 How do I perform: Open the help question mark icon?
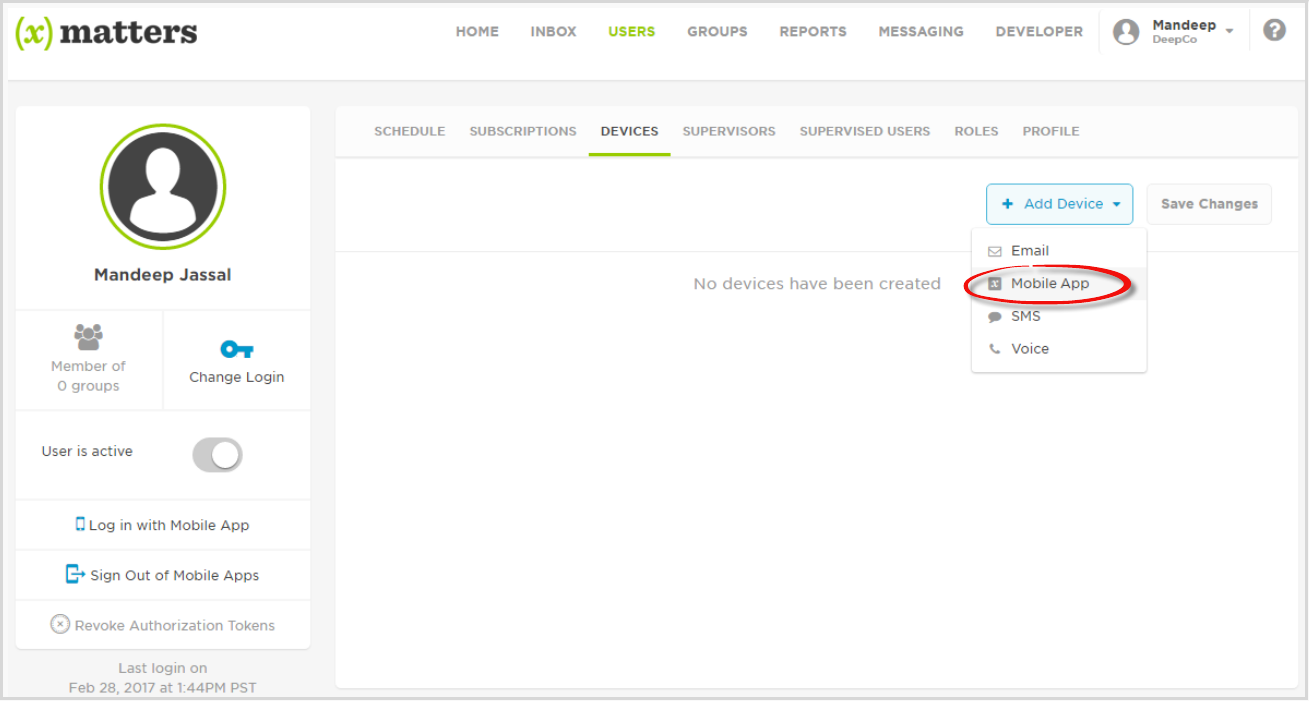point(1274,30)
